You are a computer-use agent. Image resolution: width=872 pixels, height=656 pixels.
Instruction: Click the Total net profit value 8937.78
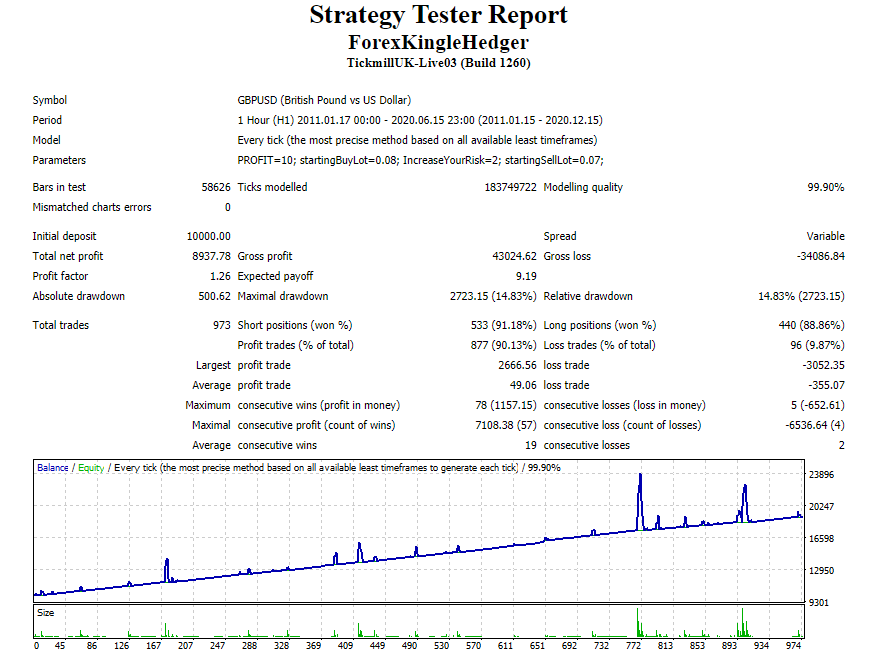point(211,256)
